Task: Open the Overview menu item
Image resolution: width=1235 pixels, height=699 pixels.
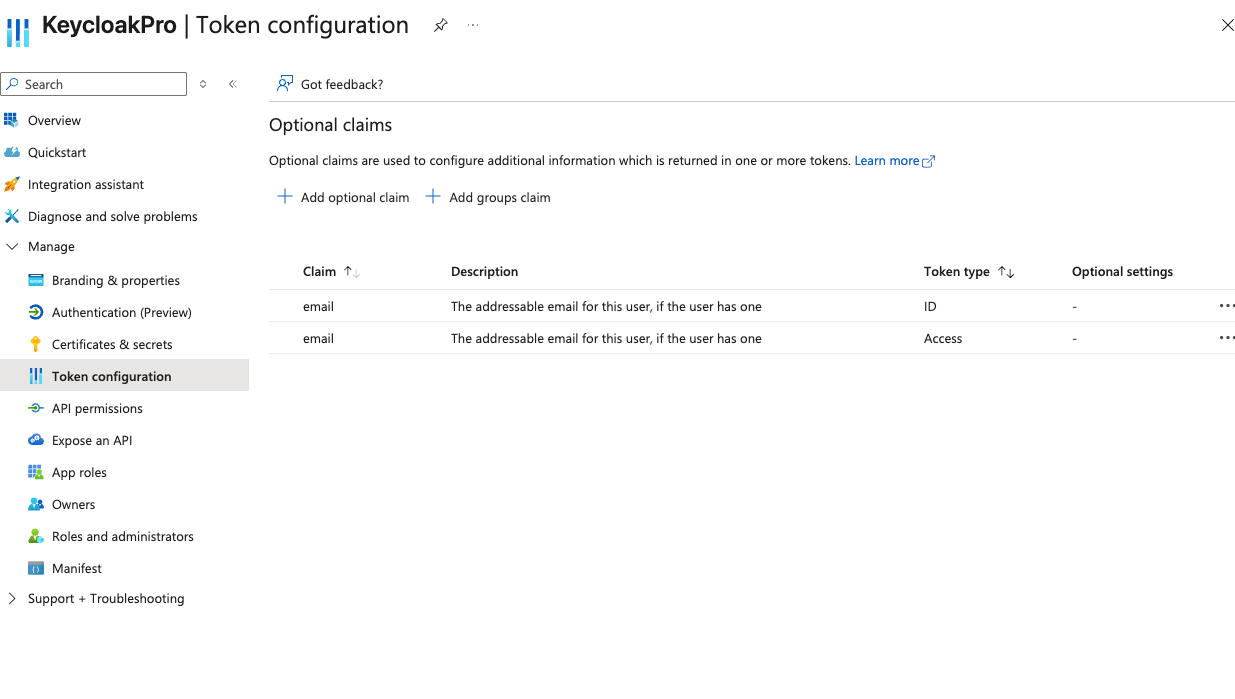Action: click(54, 120)
